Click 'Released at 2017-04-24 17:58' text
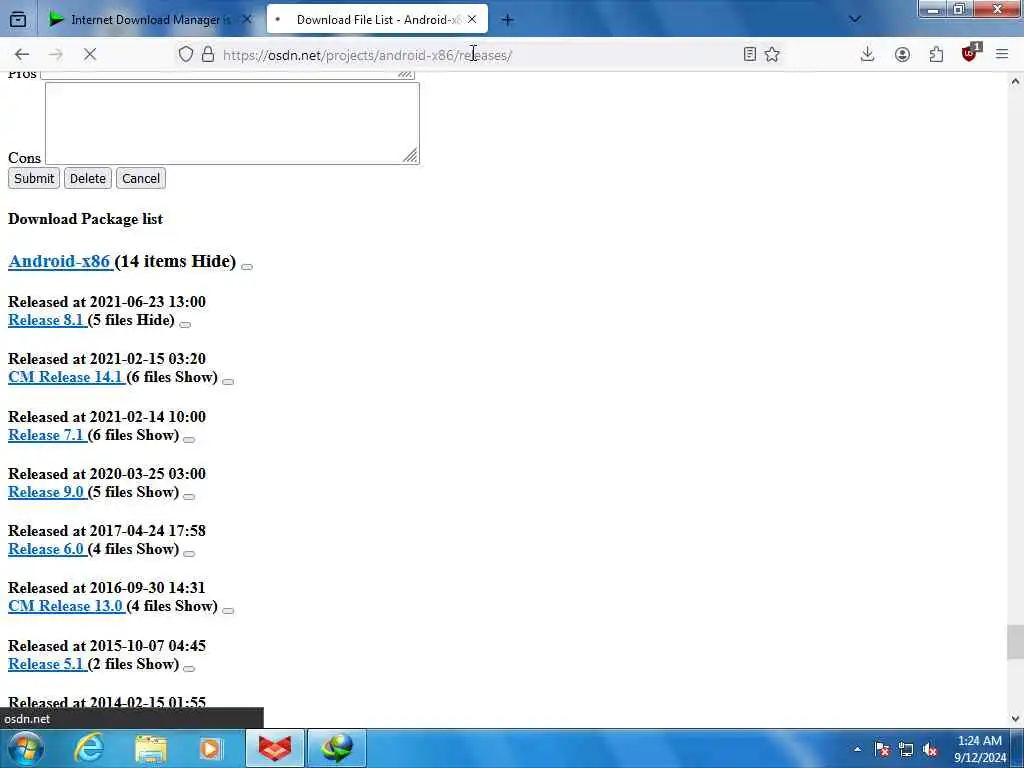The image size is (1024, 768). click(x=106, y=531)
